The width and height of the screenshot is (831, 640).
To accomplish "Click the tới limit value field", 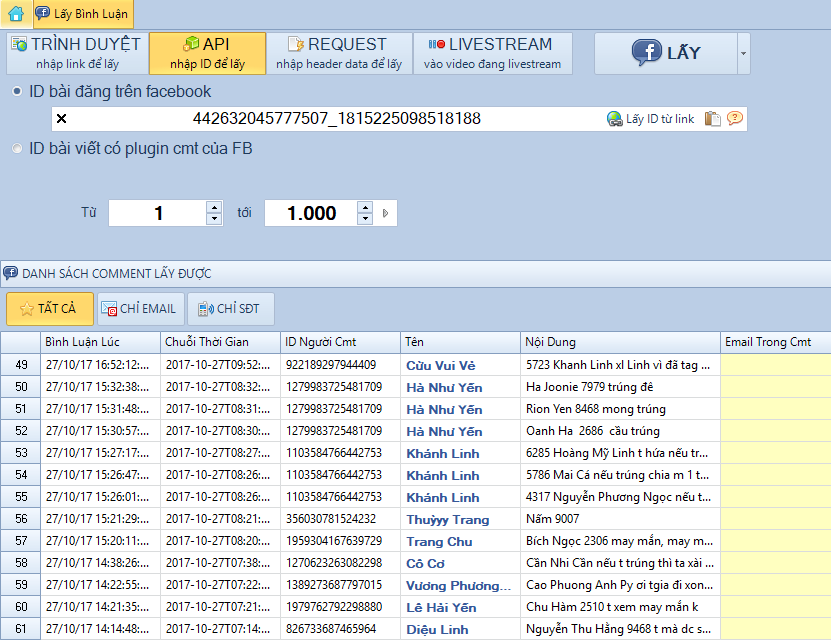I will (x=312, y=213).
